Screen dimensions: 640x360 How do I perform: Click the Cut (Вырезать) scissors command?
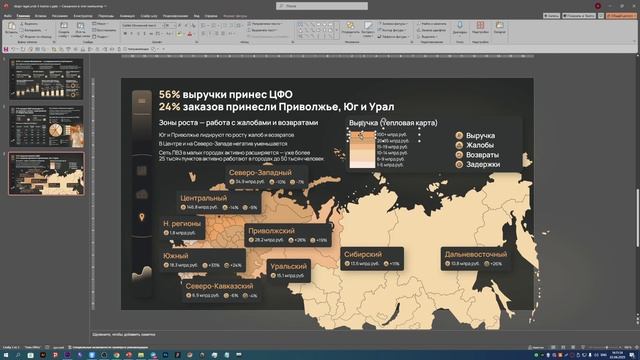(29, 24)
